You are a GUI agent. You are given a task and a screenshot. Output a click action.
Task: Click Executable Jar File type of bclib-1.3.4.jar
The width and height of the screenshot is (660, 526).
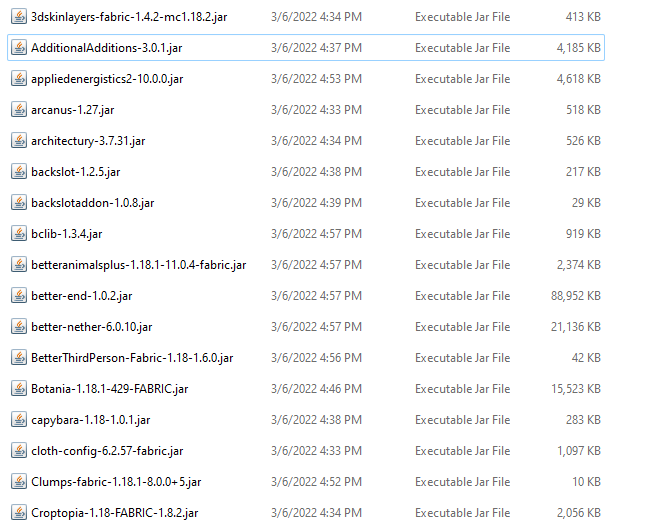(463, 234)
